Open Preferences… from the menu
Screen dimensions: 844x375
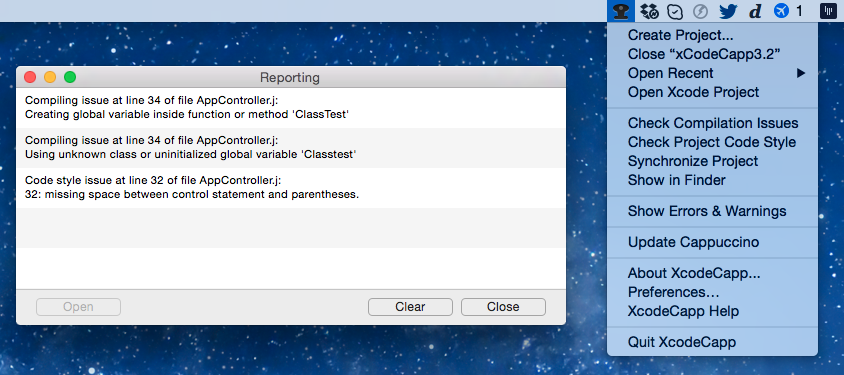point(712,293)
